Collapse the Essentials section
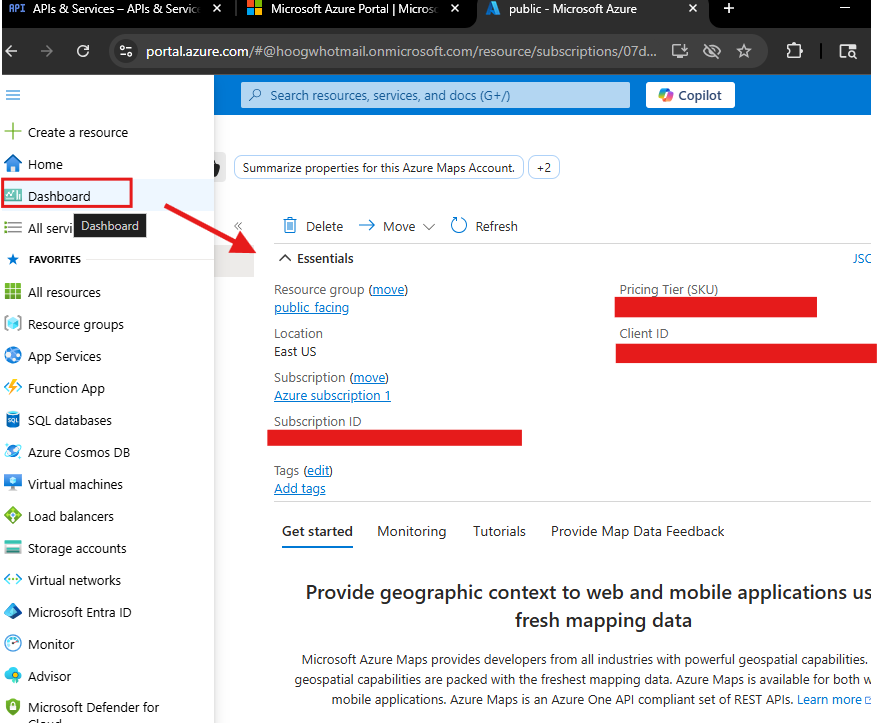 285,258
